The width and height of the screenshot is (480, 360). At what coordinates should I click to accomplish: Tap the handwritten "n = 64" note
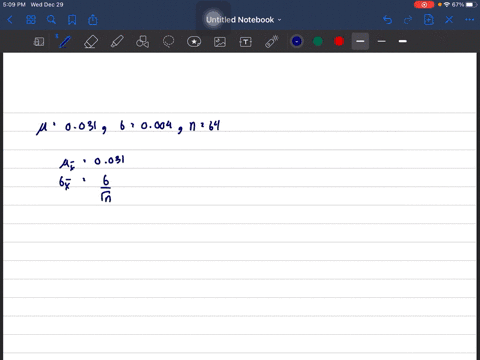[204, 126]
